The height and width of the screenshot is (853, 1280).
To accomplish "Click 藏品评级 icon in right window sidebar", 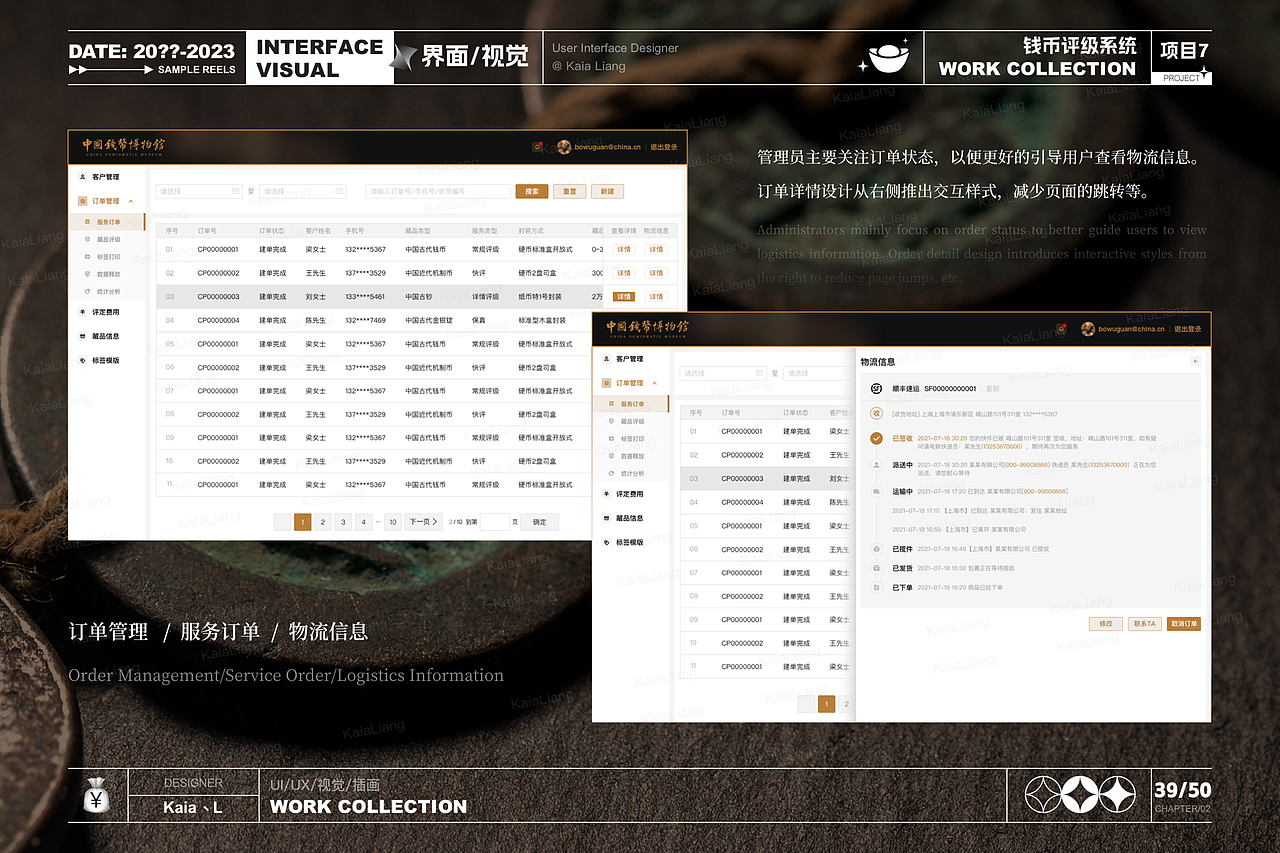I will [612, 421].
